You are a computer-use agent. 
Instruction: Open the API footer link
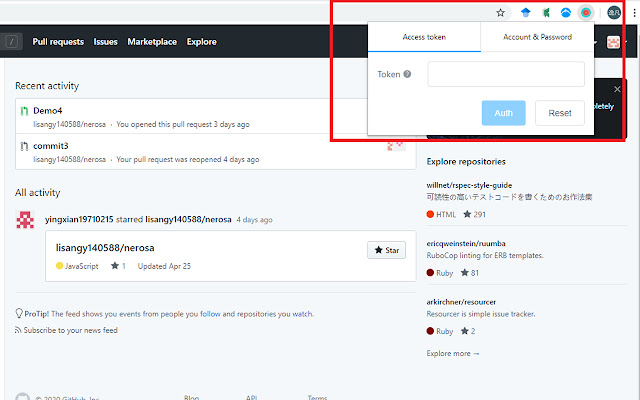[x=251, y=398]
